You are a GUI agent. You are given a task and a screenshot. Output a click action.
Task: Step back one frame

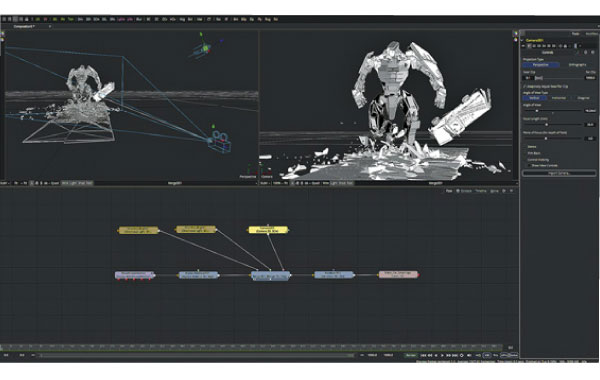430,356
